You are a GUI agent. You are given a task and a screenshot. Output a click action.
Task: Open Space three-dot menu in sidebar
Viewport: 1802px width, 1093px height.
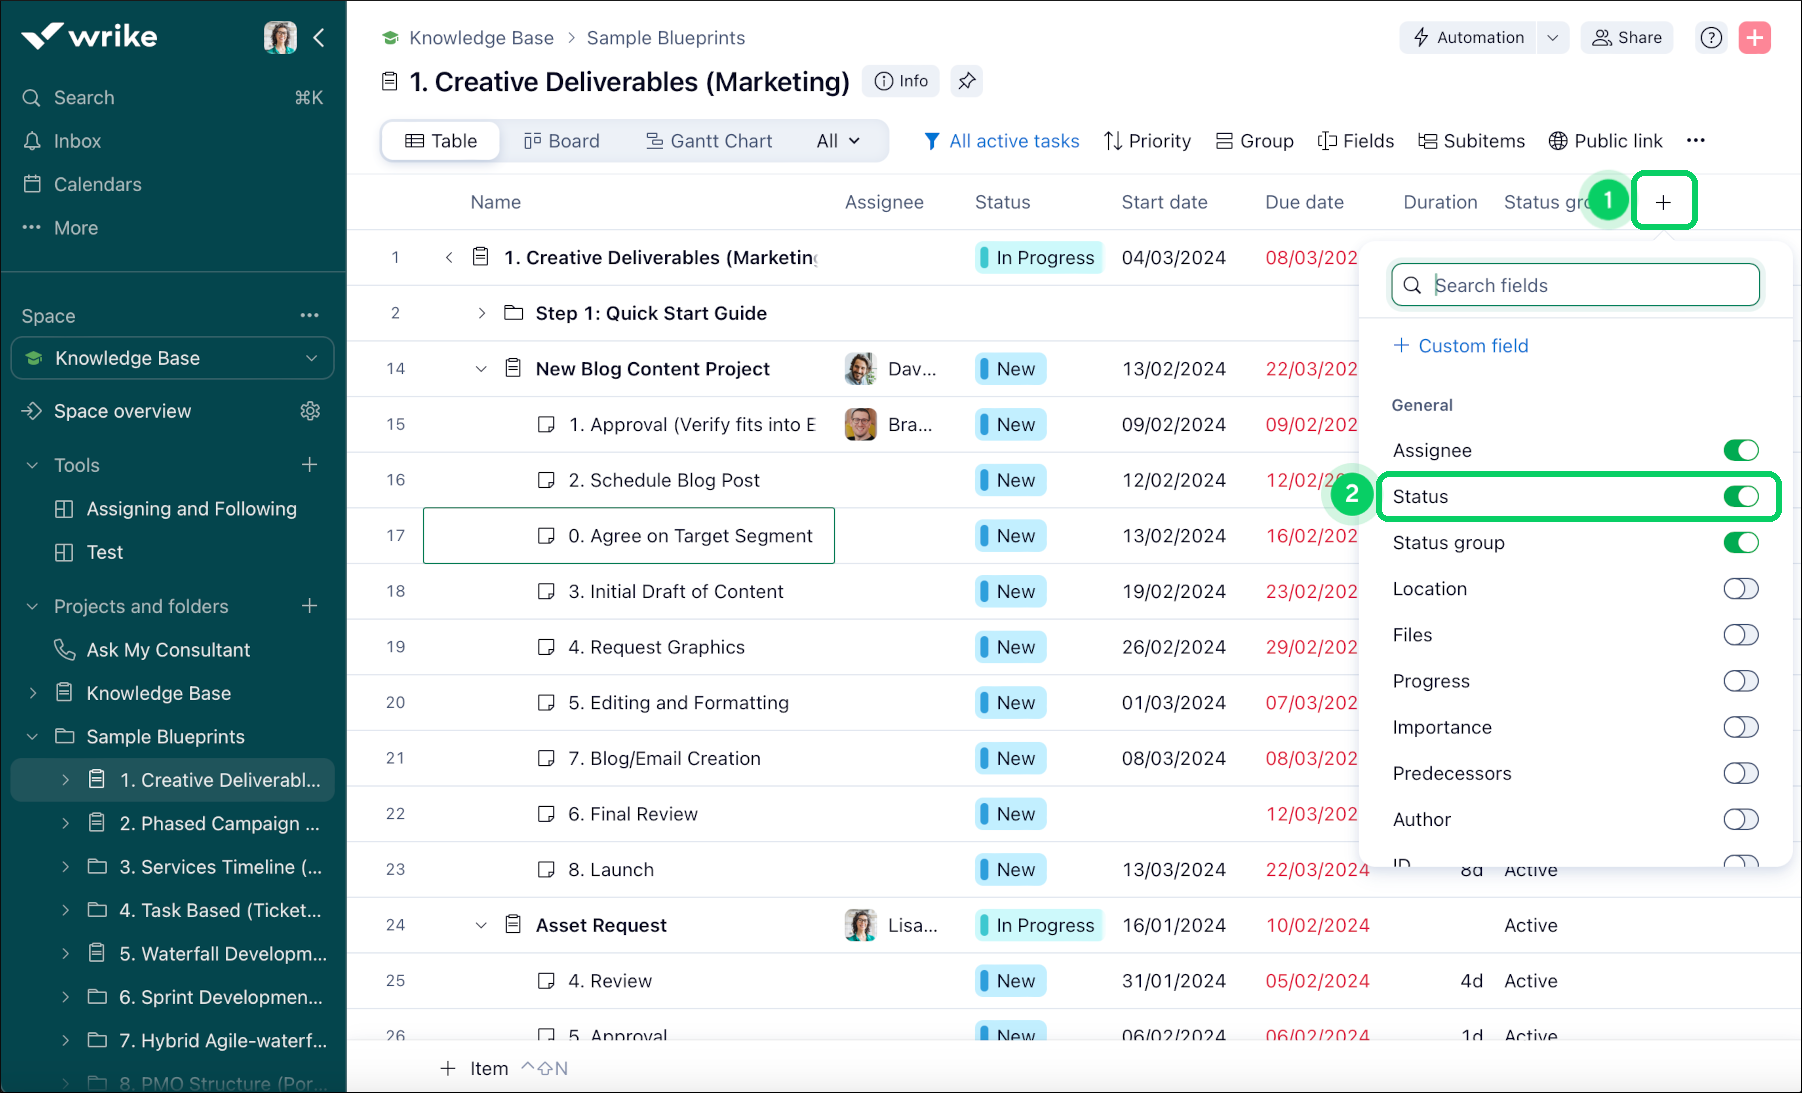(310, 316)
